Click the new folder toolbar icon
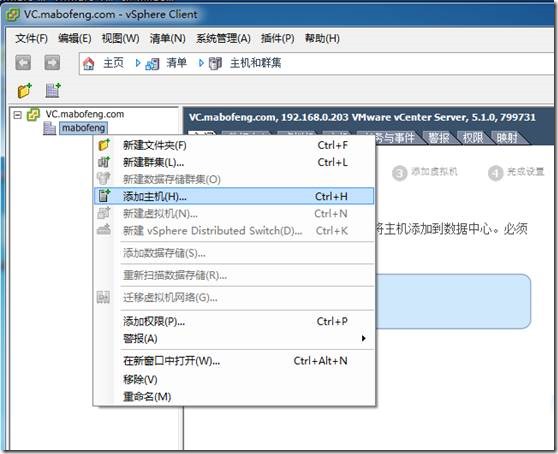The height and width of the screenshot is (454, 558). point(25,90)
